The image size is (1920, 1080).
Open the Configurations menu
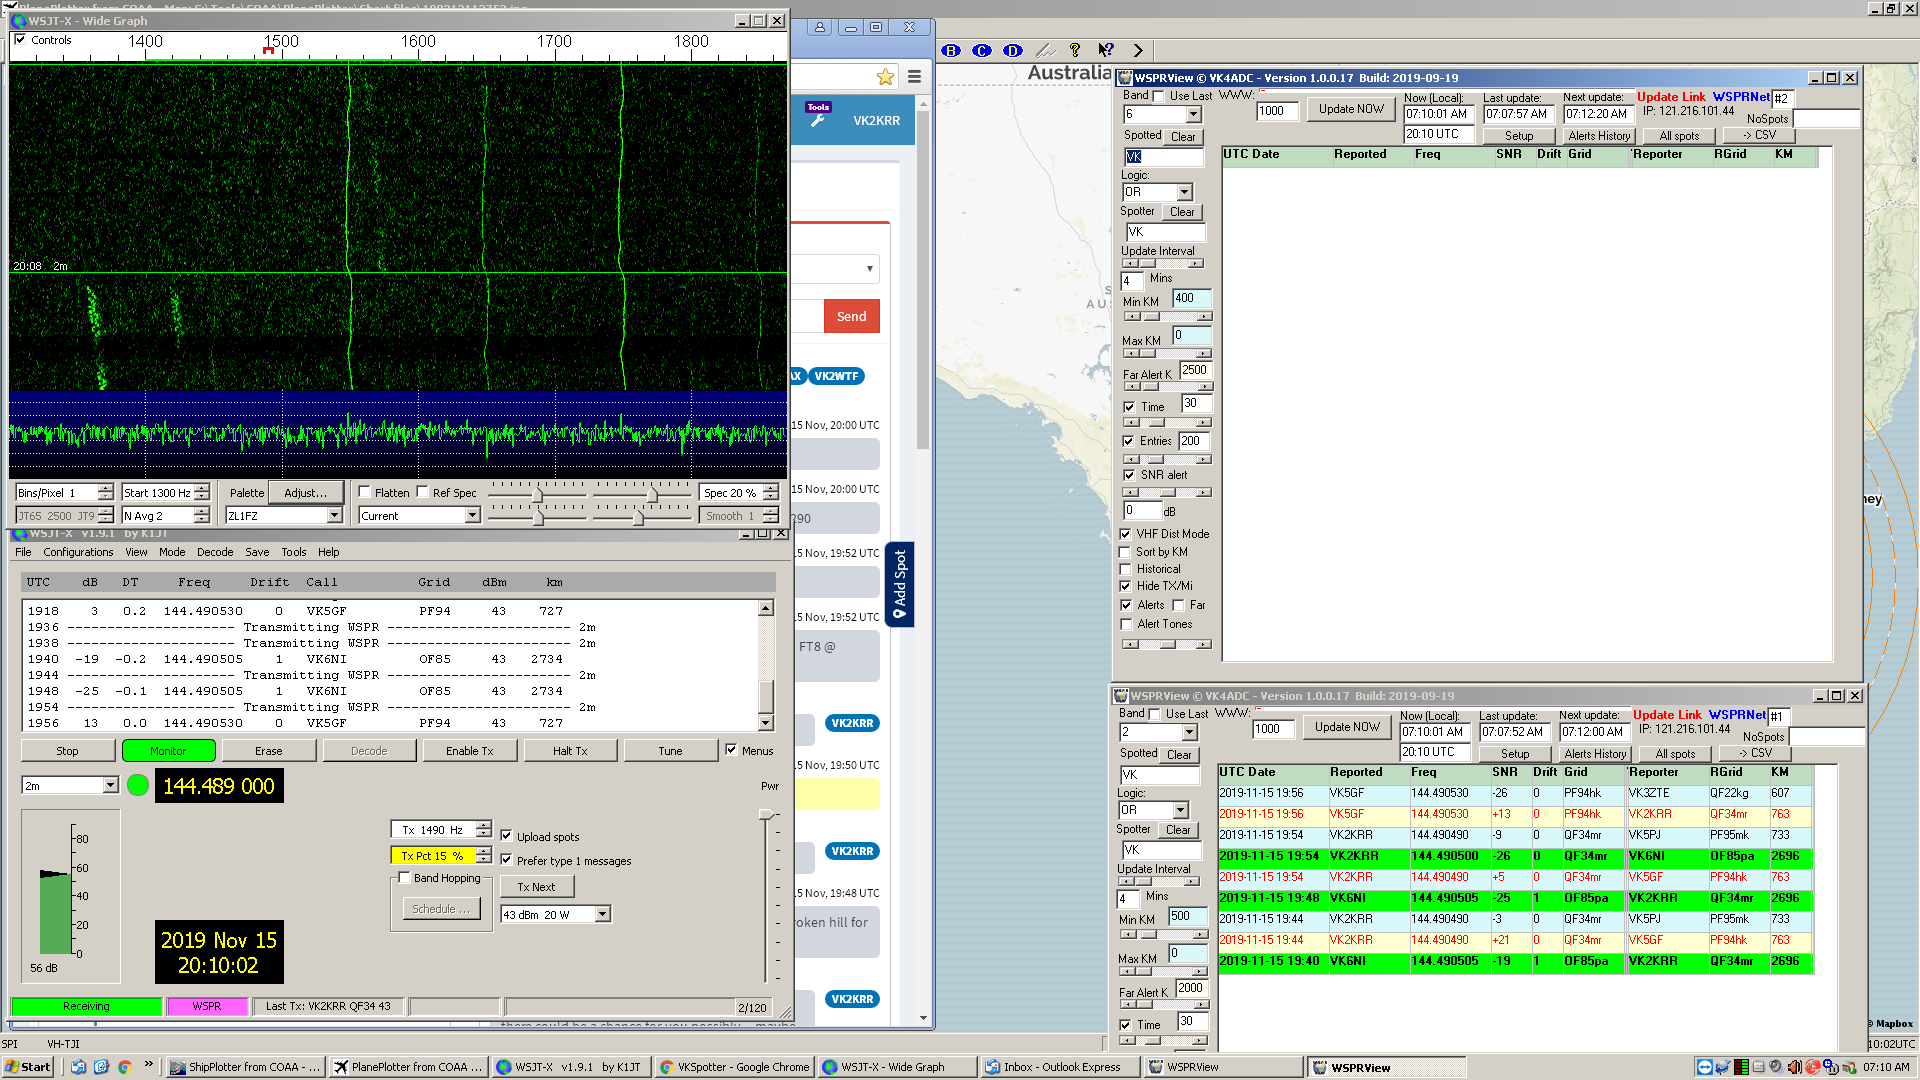point(78,552)
